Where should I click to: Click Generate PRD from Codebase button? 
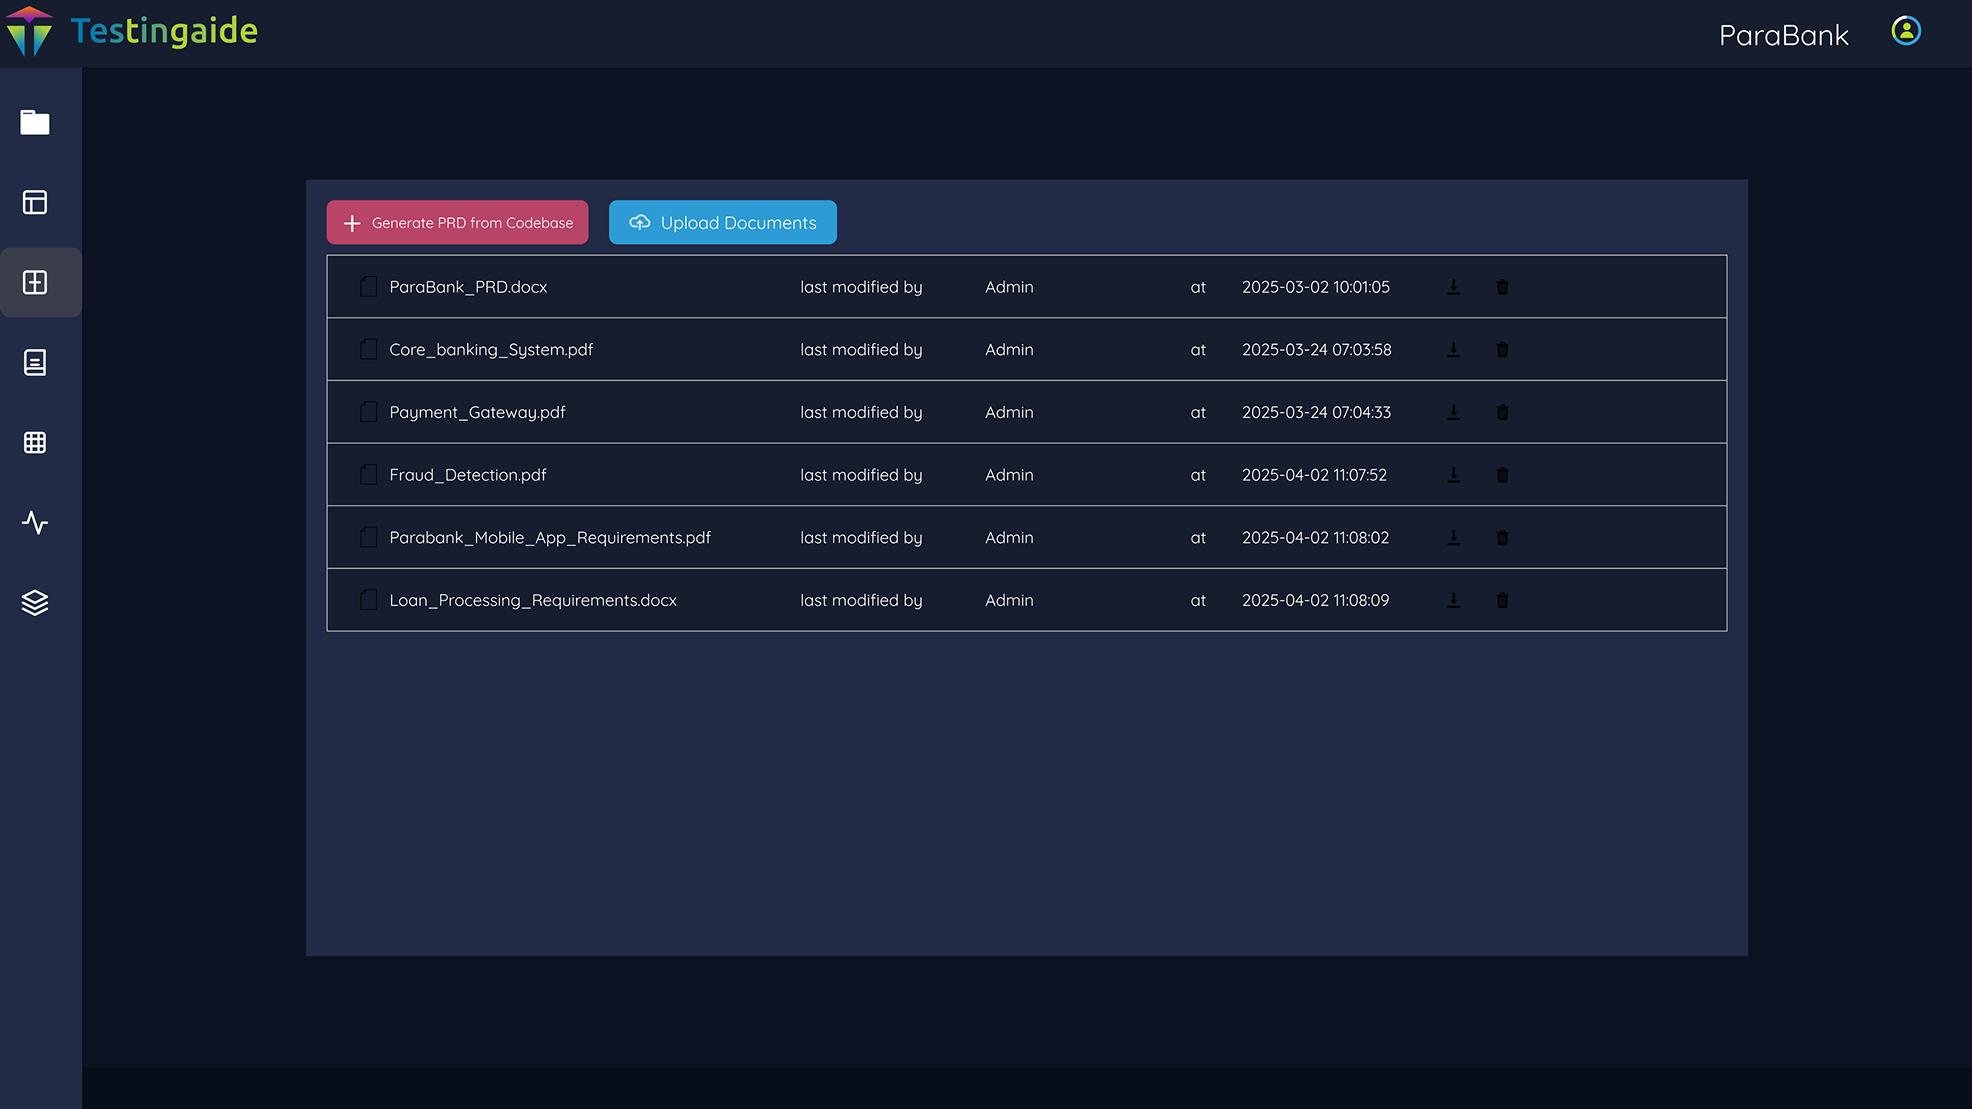[x=457, y=222]
